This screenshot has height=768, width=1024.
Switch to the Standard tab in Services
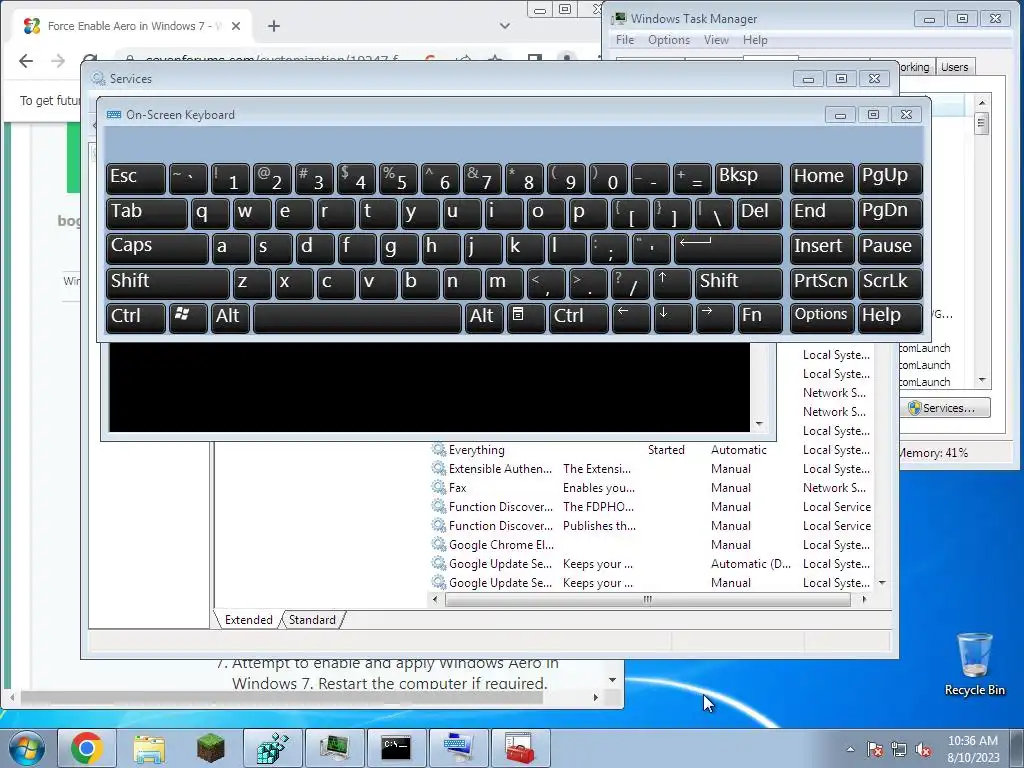tap(312, 619)
